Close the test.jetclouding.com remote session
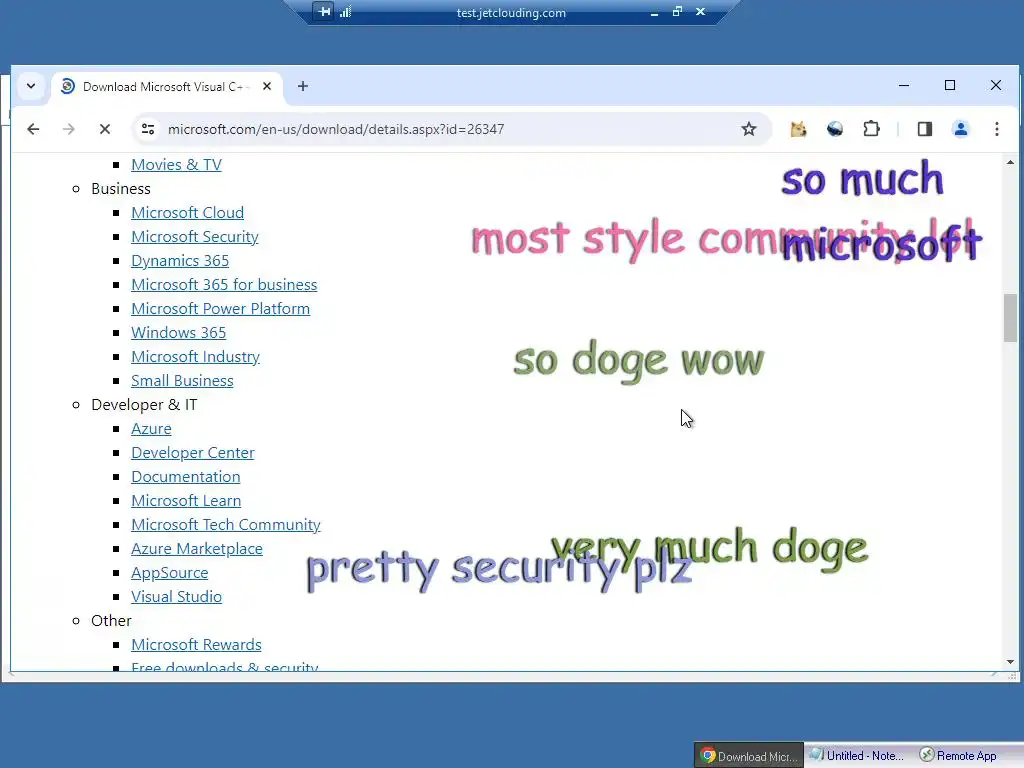The width and height of the screenshot is (1024, 768). pos(700,11)
